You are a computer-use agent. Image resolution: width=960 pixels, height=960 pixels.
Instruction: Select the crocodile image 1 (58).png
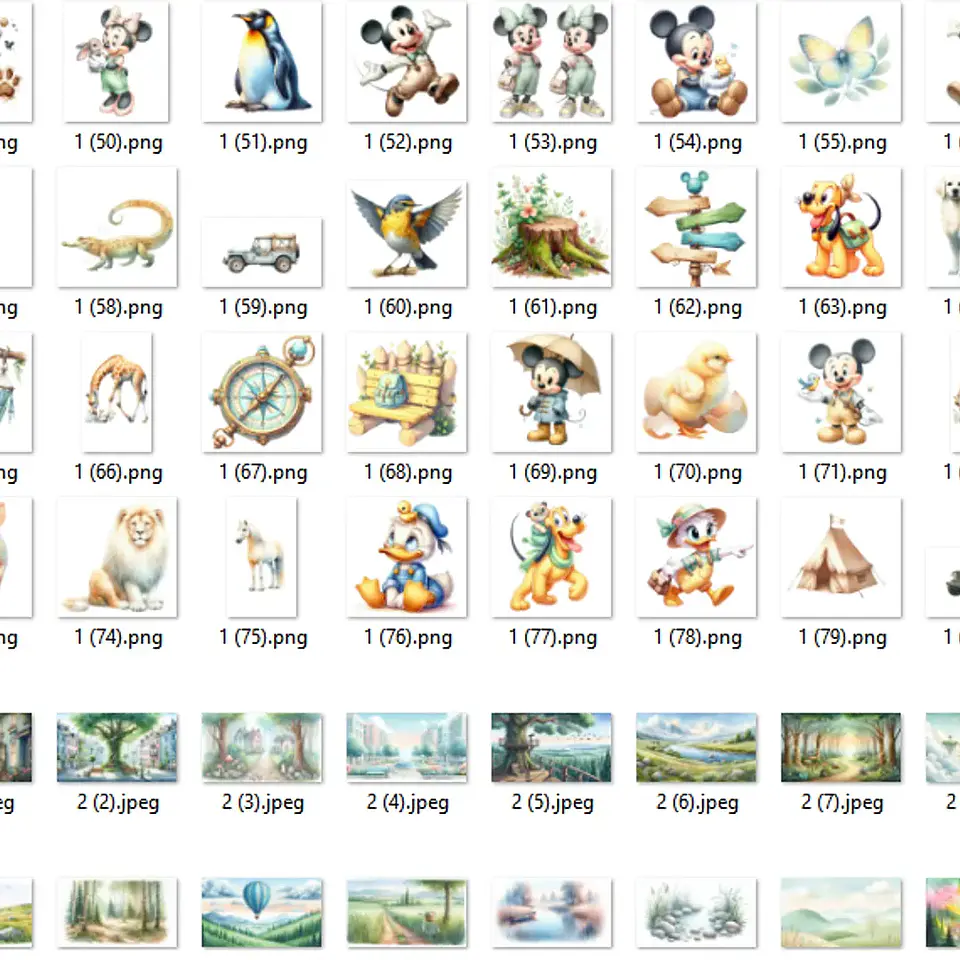pyautogui.click(x=116, y=227)
